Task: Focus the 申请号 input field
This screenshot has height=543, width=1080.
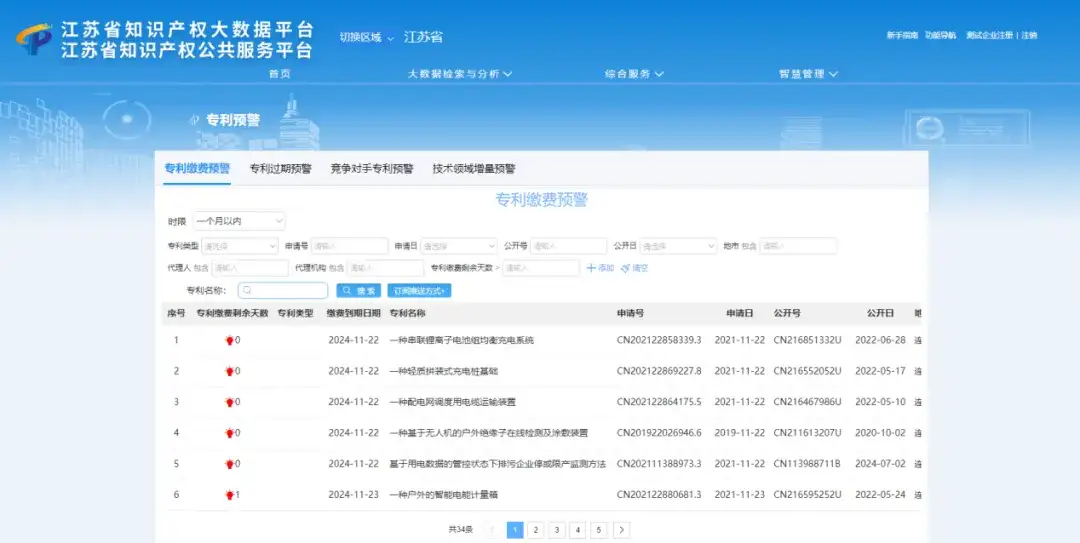Action: click(349, 246)
